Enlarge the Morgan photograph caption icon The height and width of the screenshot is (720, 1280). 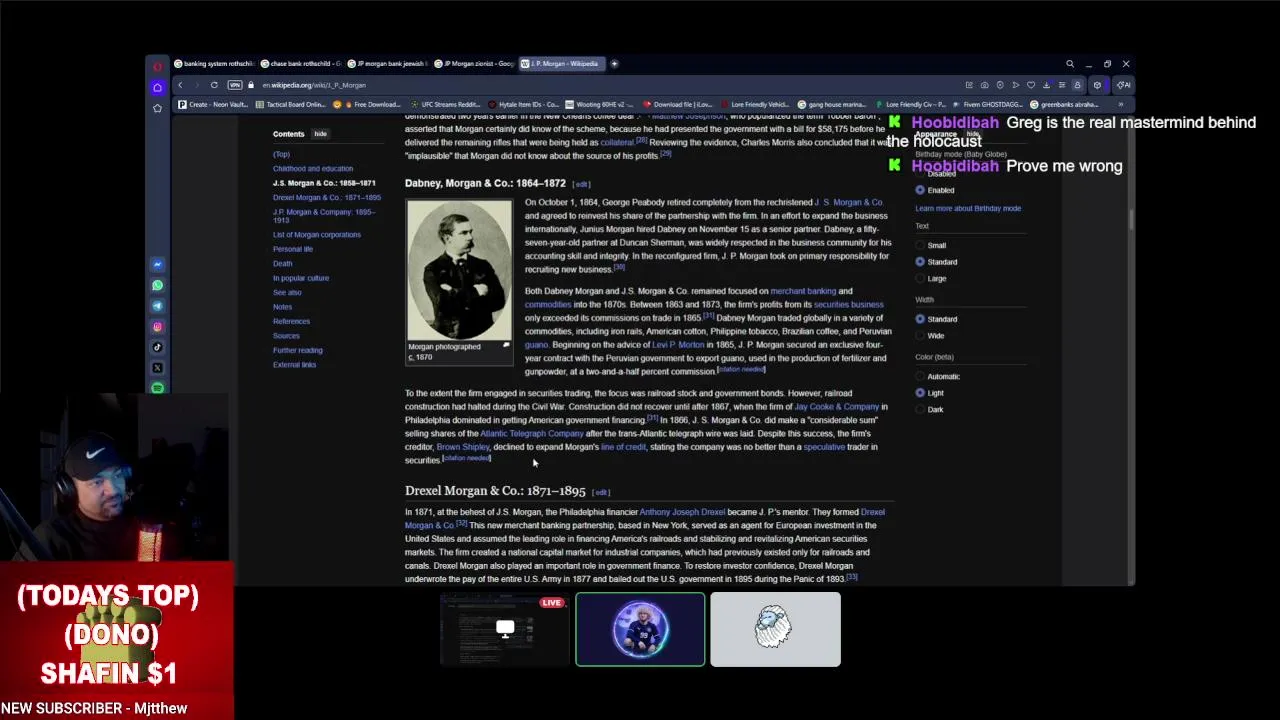click(x=506, y=346)
